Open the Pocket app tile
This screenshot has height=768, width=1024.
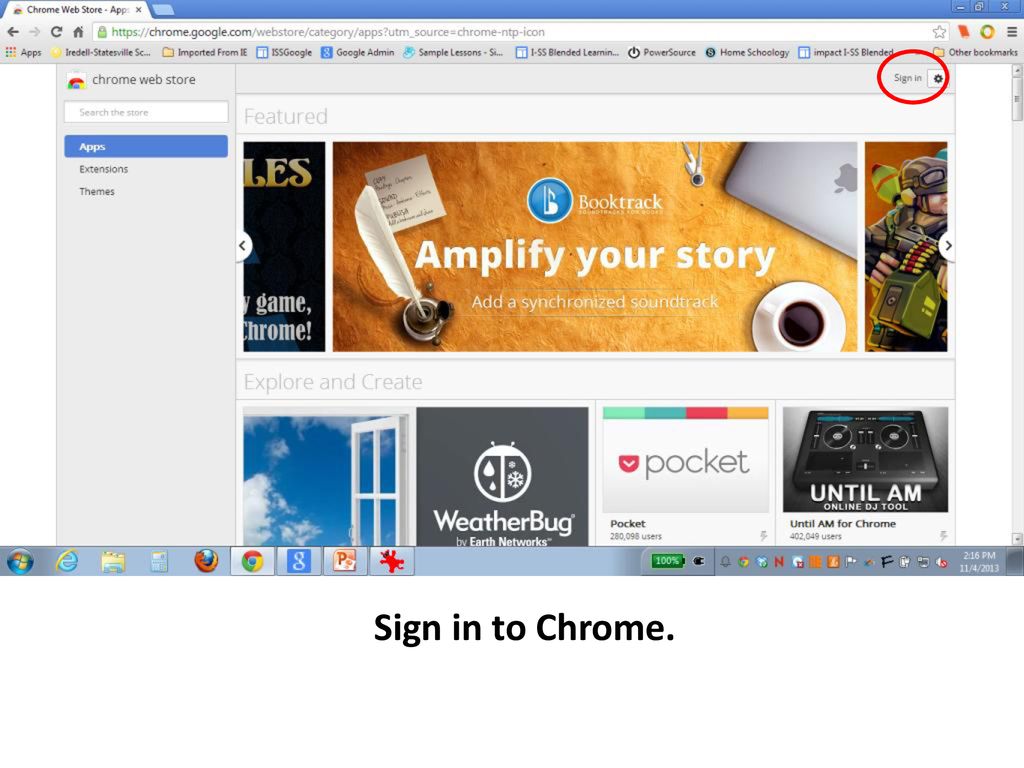[685, 475]
